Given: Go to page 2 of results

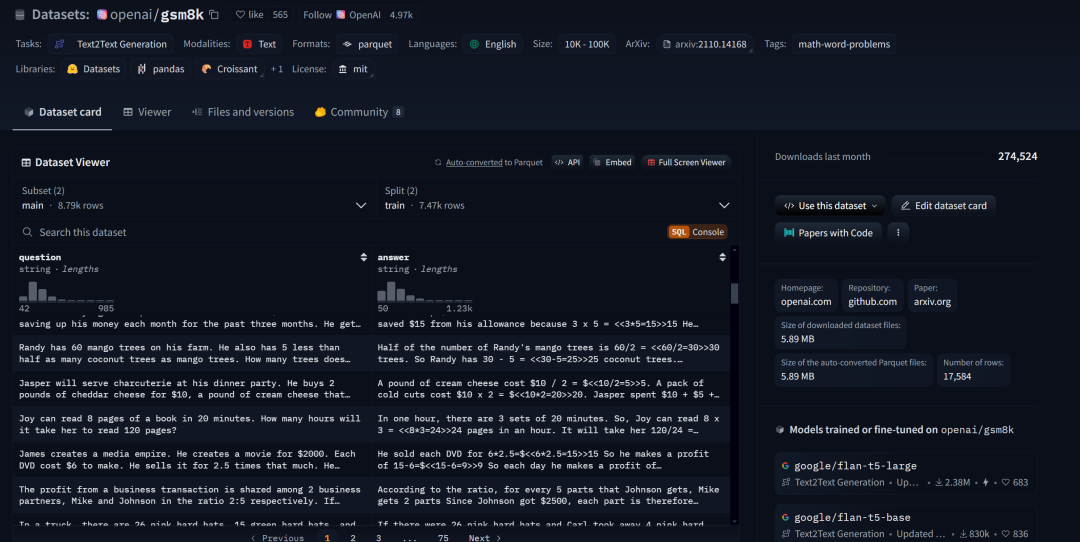Looking at the screenshot, I should click(x=353, y=538).
